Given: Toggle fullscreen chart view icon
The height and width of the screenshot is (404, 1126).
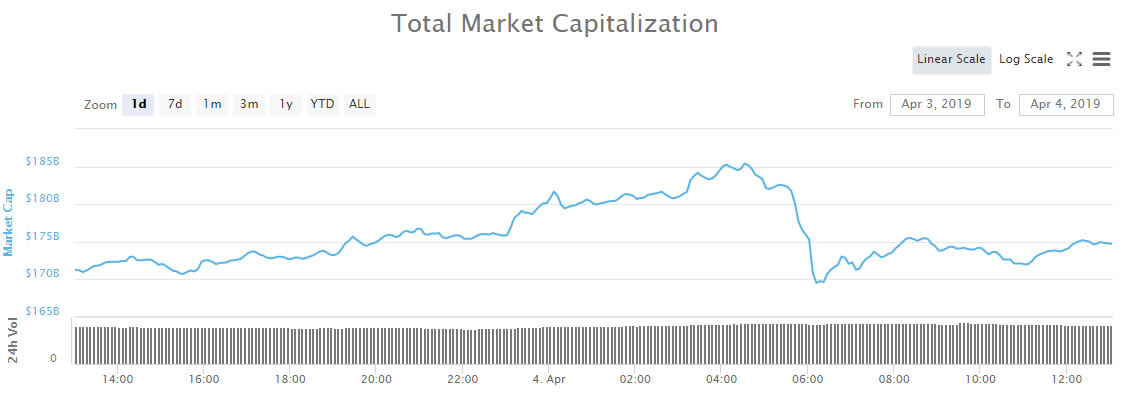Looking at the screenshot, I should (x=1075, y=60).
